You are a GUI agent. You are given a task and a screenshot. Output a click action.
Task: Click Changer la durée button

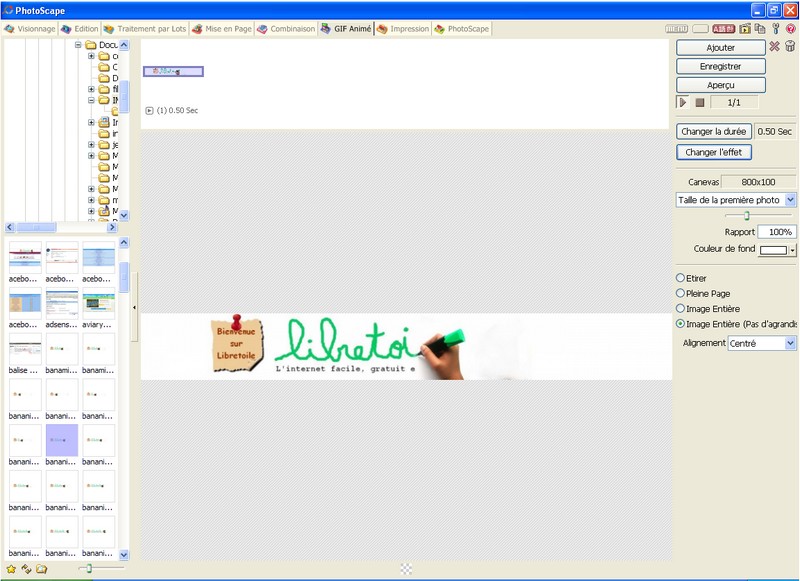pyautogui.click(x=713, y=132)
